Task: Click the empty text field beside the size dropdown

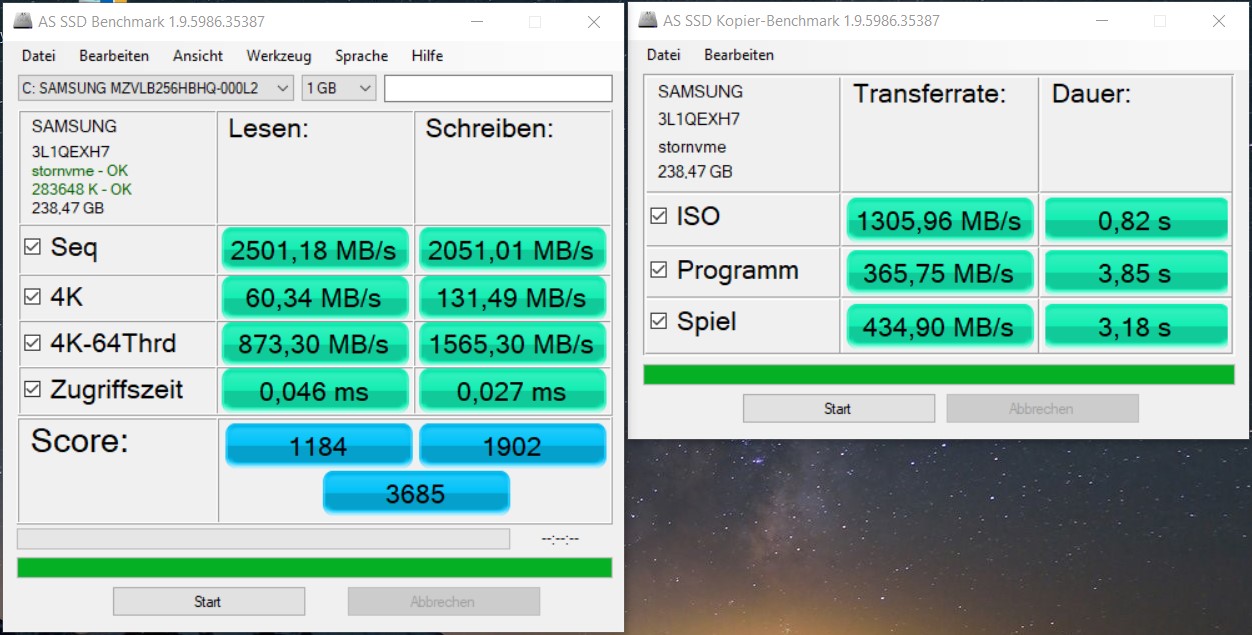Action: coord(498,88)
